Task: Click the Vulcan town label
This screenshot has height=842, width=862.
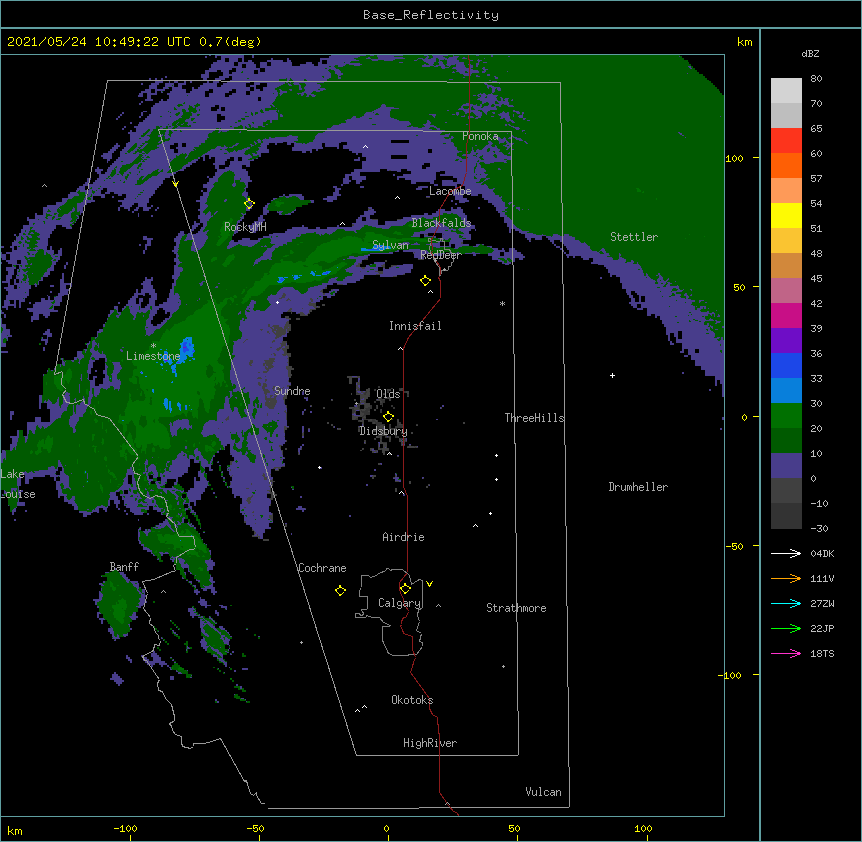Action: click(543, 792)
